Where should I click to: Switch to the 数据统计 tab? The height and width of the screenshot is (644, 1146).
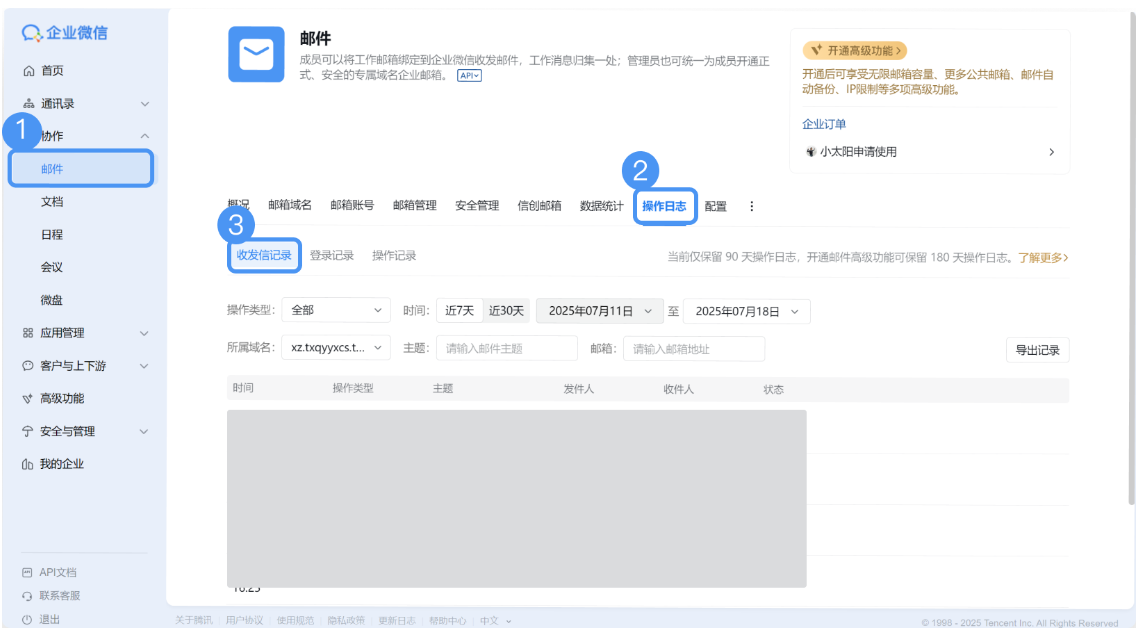pos(602,206)
